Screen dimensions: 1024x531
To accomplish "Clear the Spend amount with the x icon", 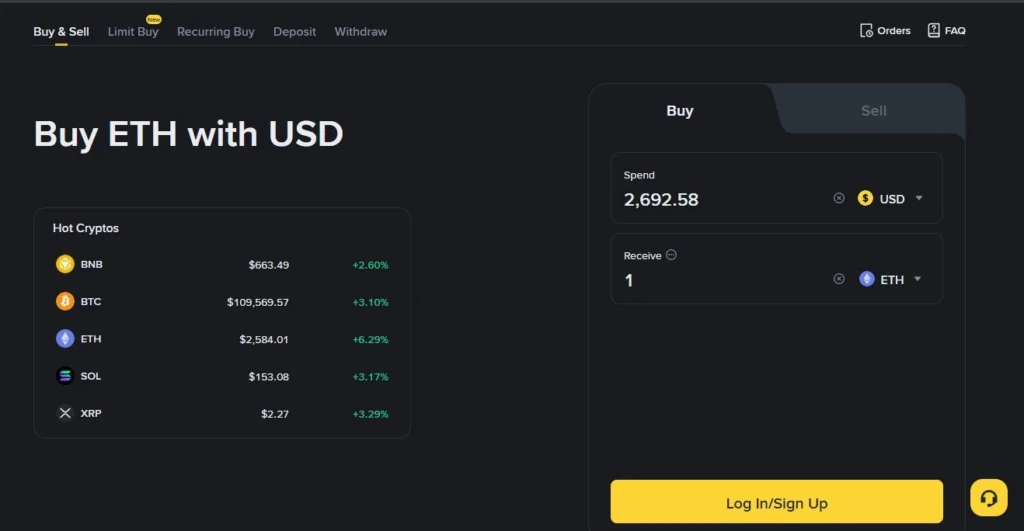I will pyautogui.click(x=839, y=198).
